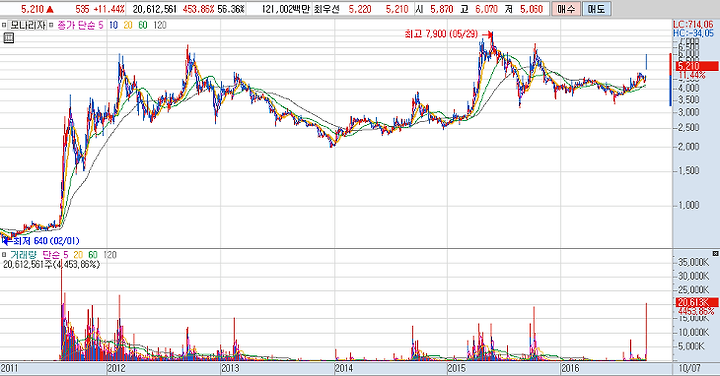The height and width of the screenshot is (376, 720).
Task: Click the volume panel corner box icon
Action: tap(715, 253)
